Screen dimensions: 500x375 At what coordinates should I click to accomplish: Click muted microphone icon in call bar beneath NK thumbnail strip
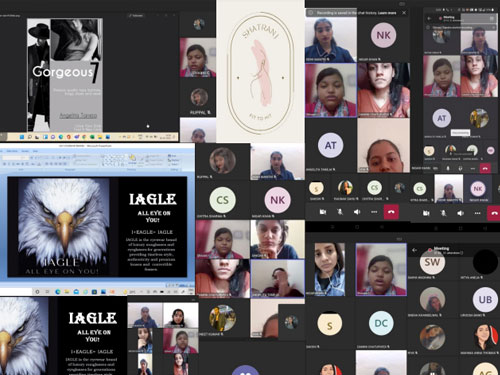pos(443,213)
